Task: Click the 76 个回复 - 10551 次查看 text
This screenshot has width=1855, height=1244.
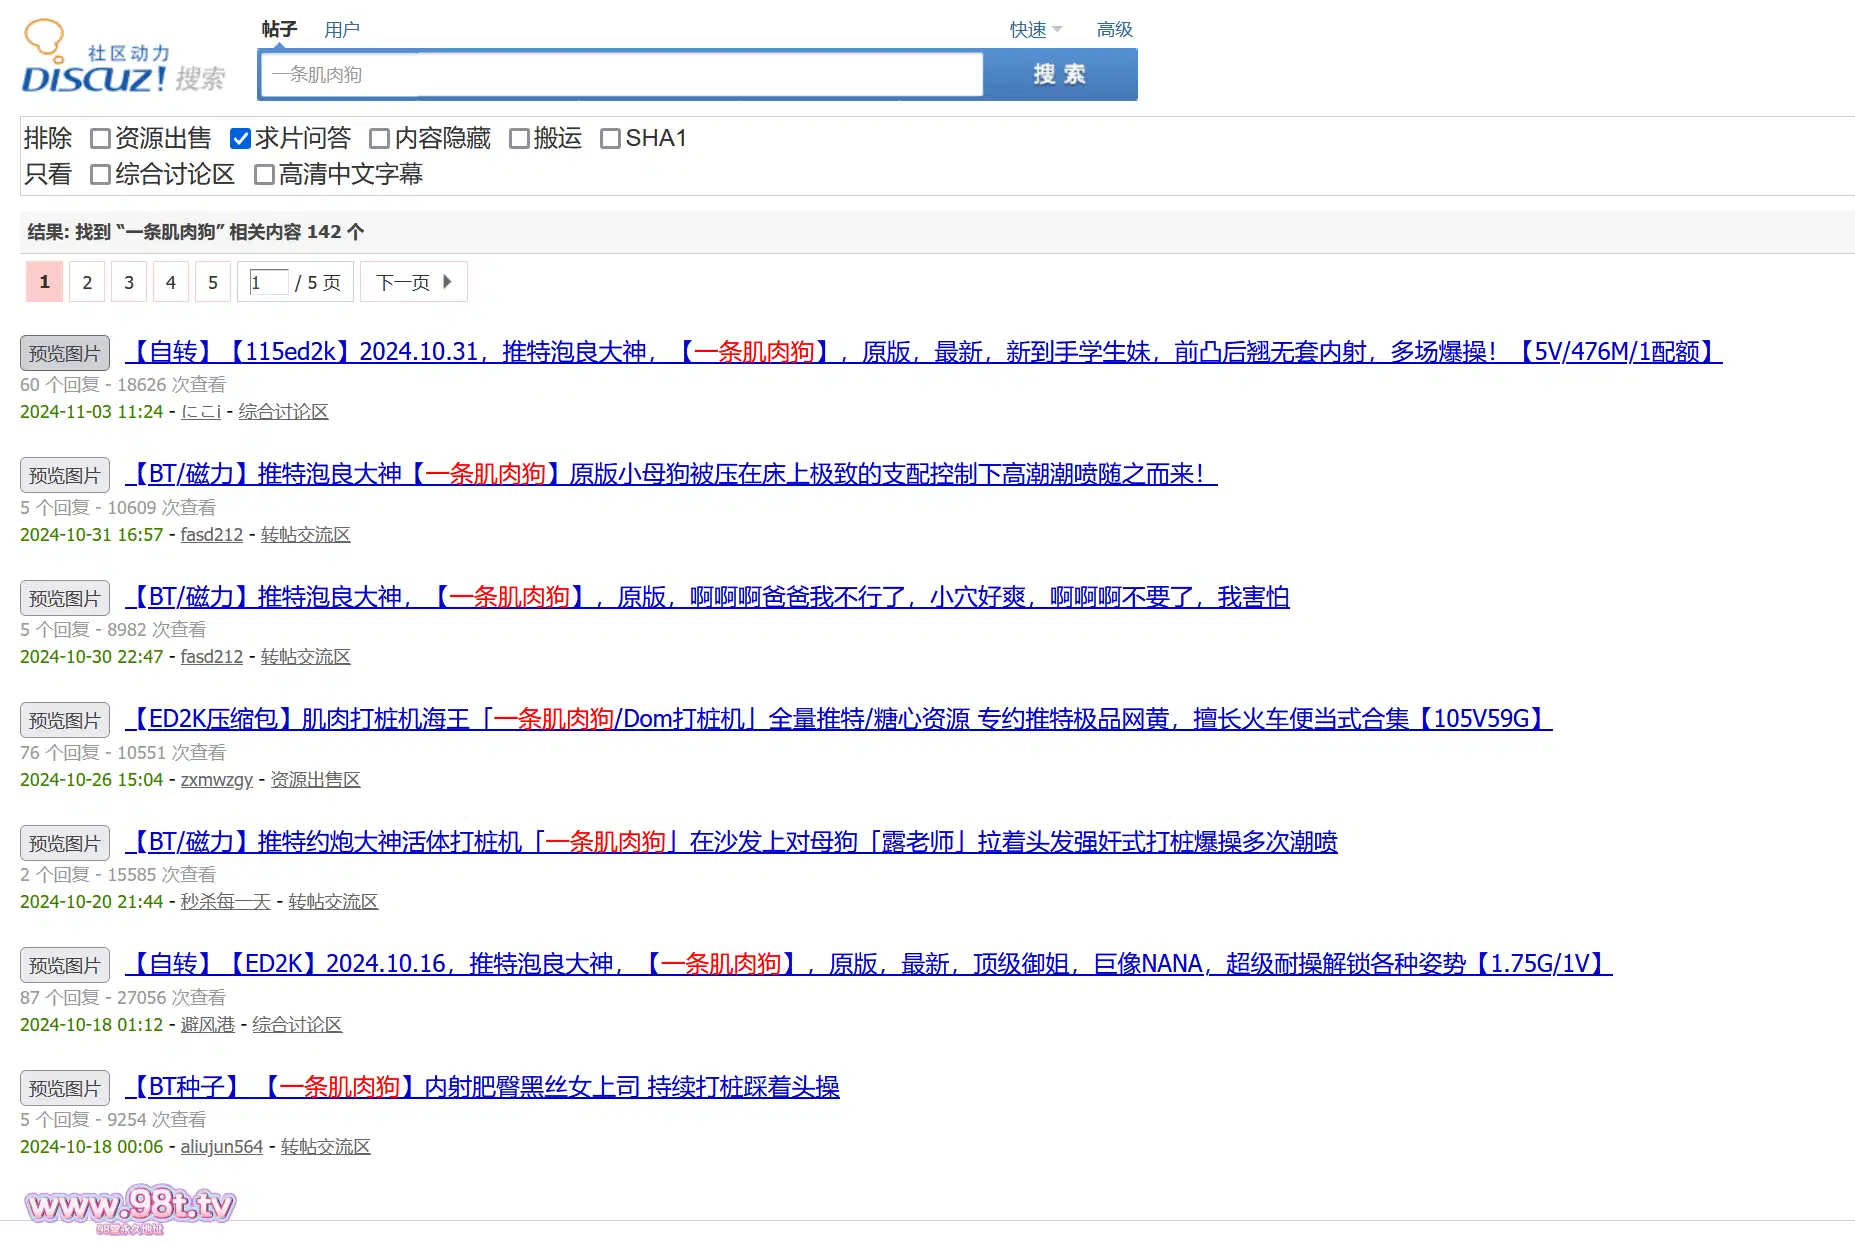Action: click(123, 753)
